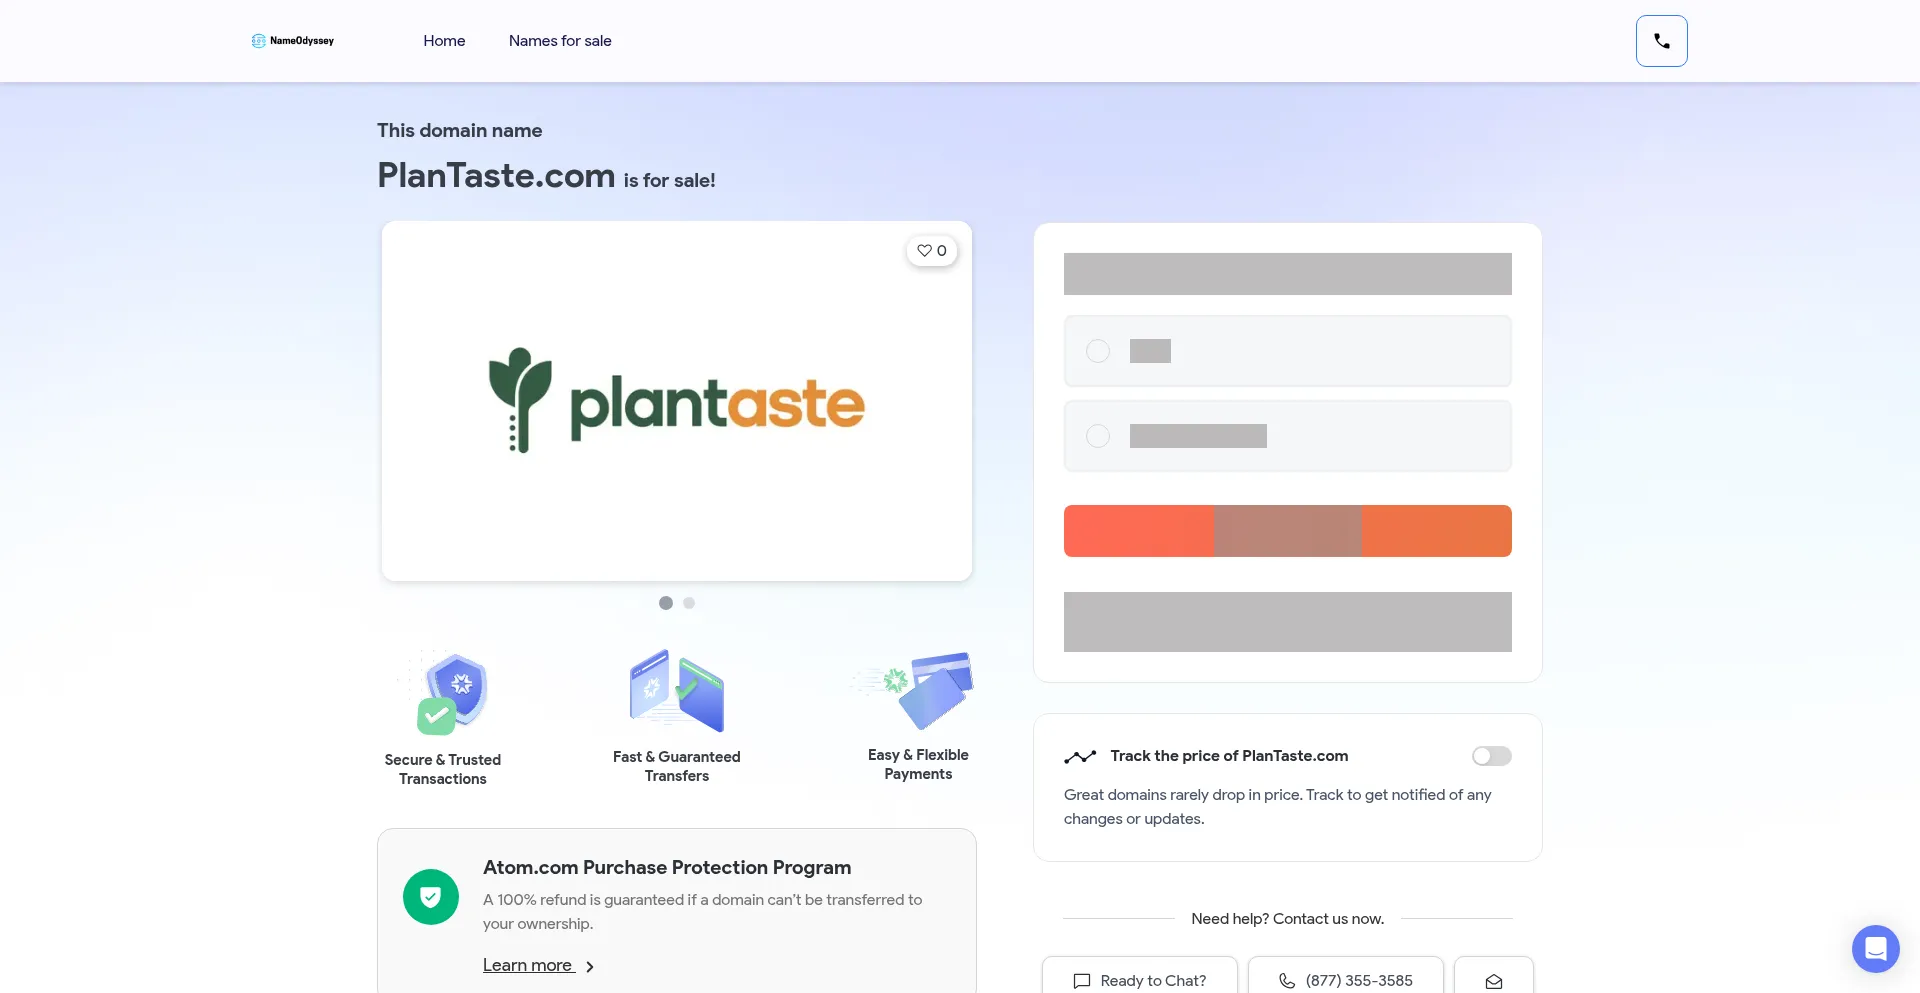This screenshot has height=993, width=1920.
Task: Like the domain with heart icon
Action: pyautogui.click(x=932, y=251)
